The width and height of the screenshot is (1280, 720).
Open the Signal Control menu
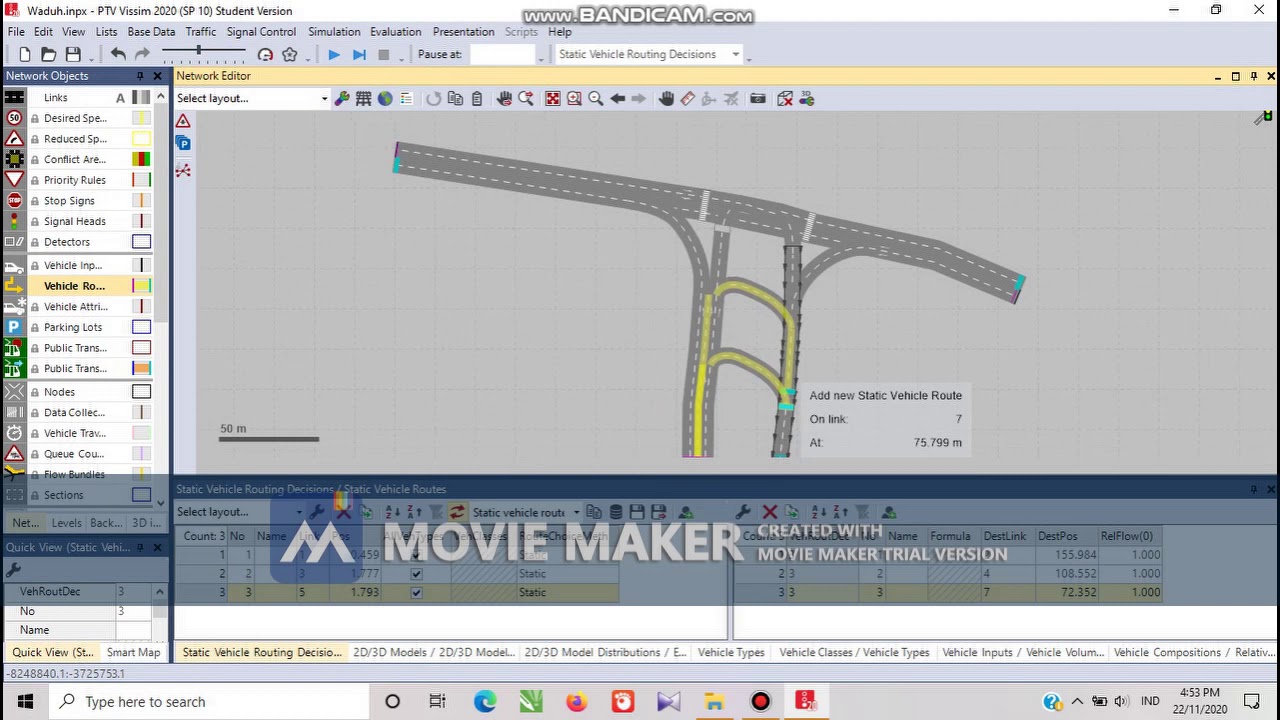pyautogui.click(x=261, y=32)
